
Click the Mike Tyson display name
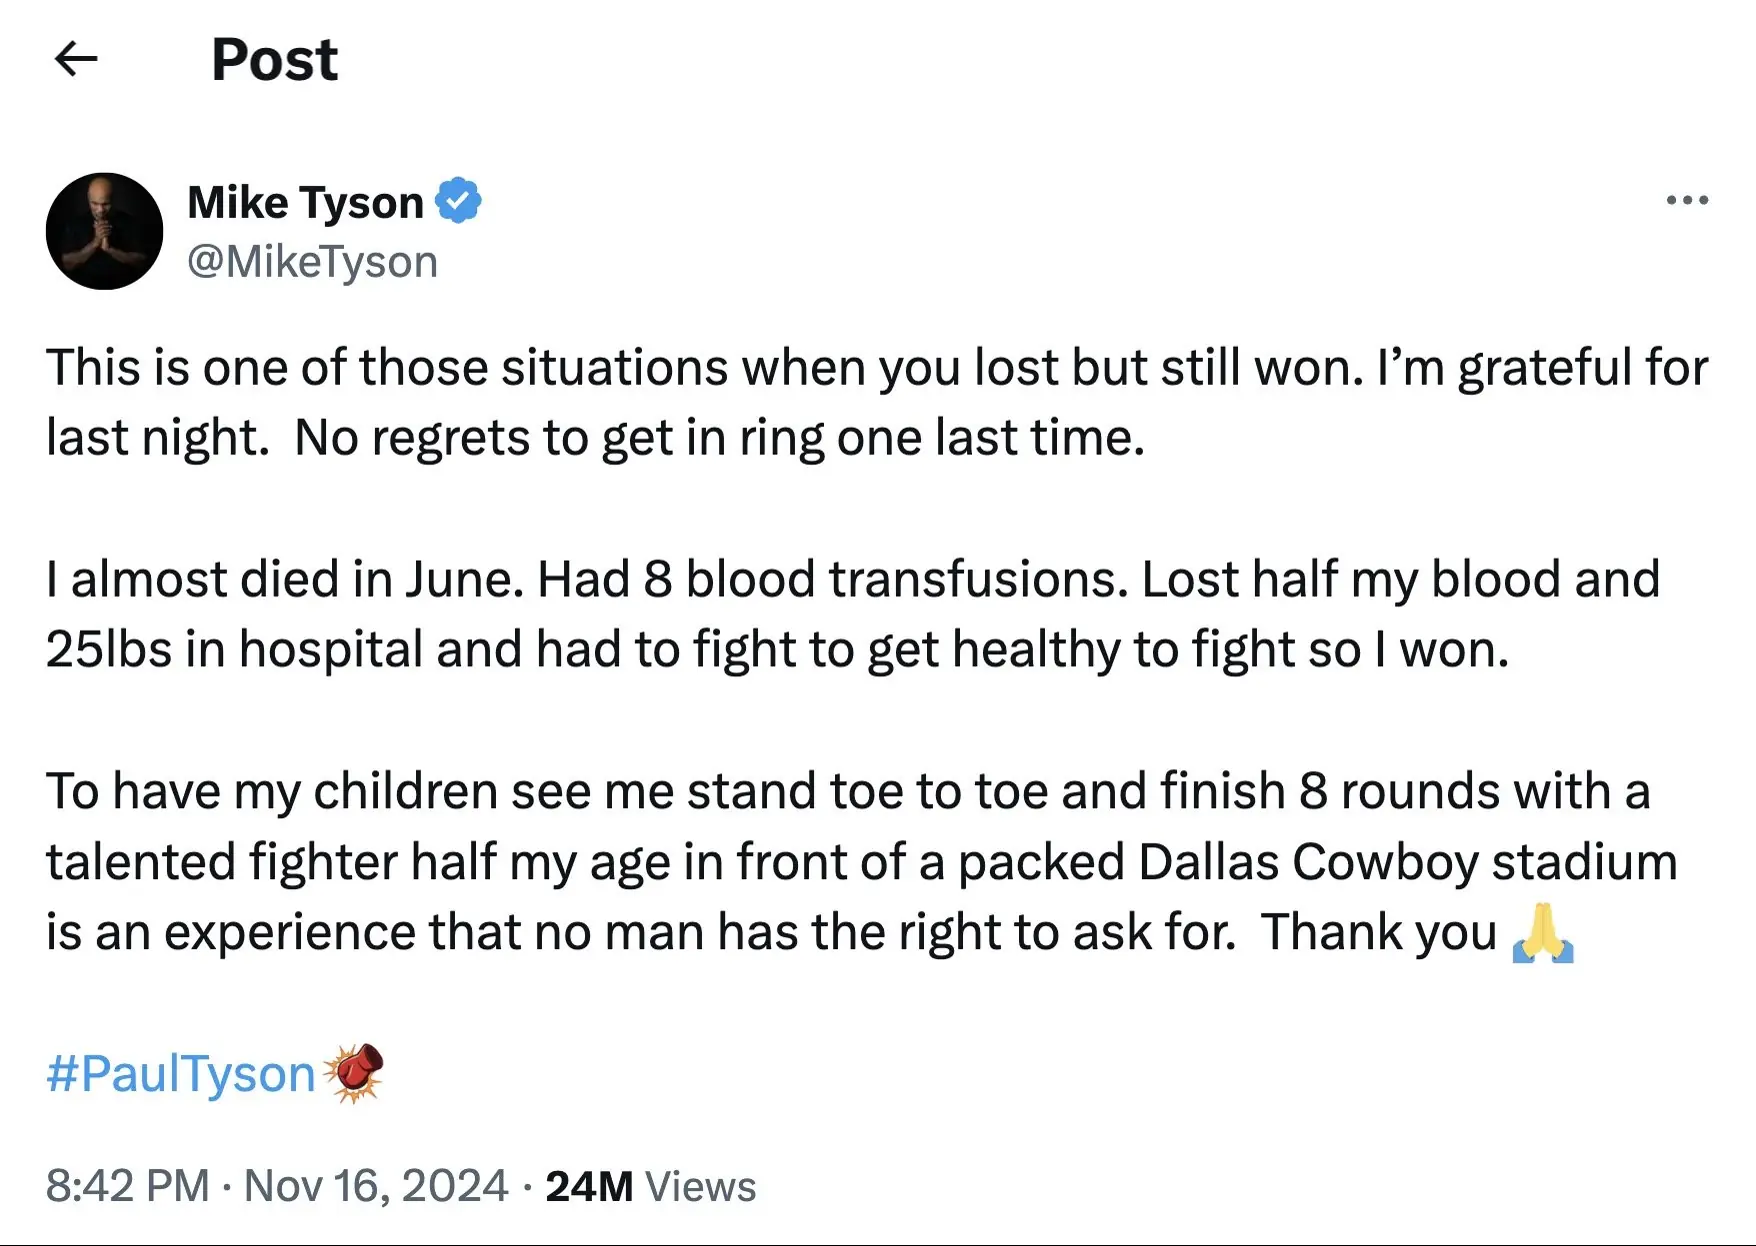(303, 200)
